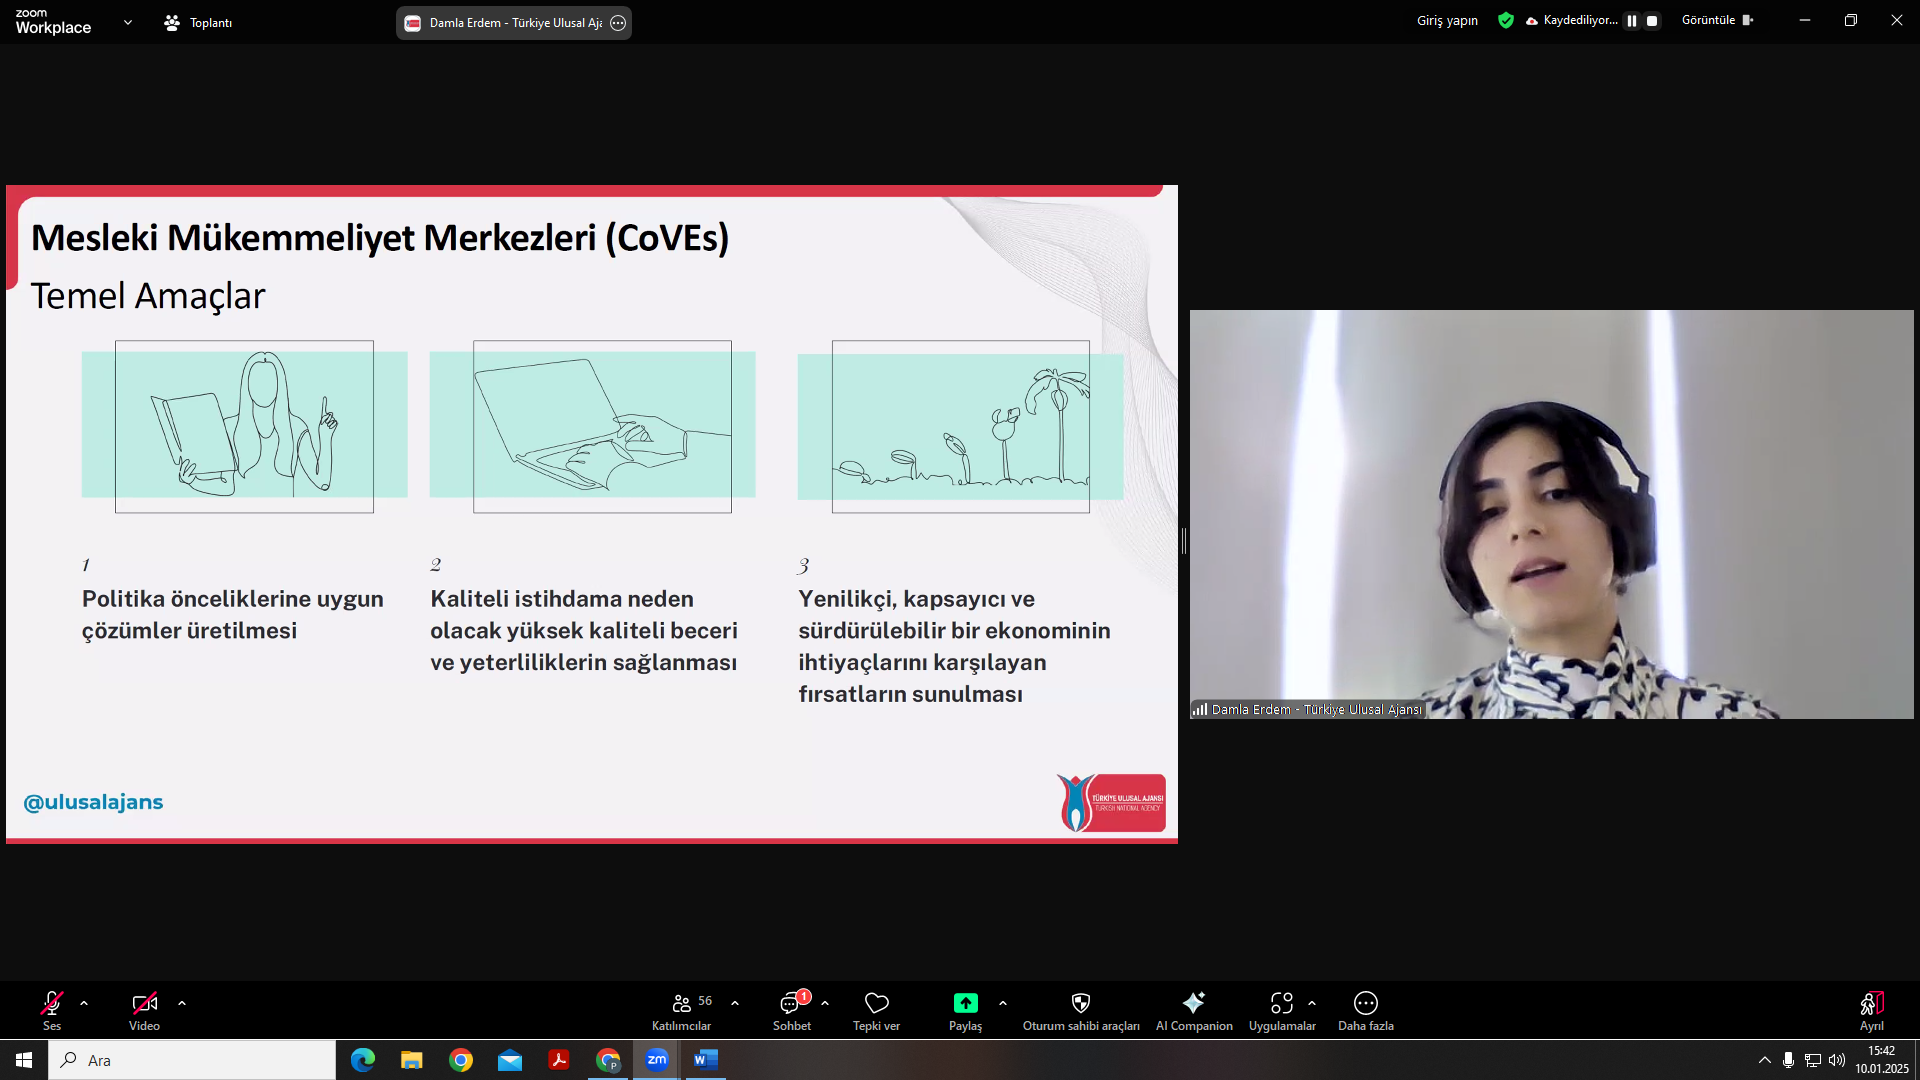Expand audio options arrow next to Ses

(84, 1003)
